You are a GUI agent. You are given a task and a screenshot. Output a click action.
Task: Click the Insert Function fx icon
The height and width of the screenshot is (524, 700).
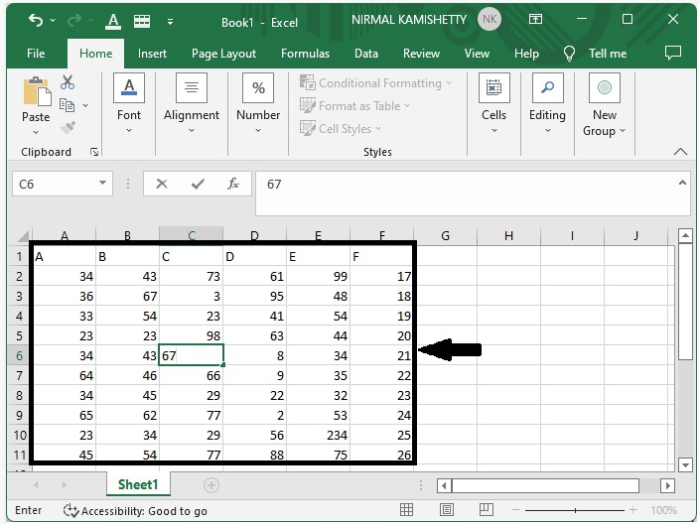pos(233,184)
